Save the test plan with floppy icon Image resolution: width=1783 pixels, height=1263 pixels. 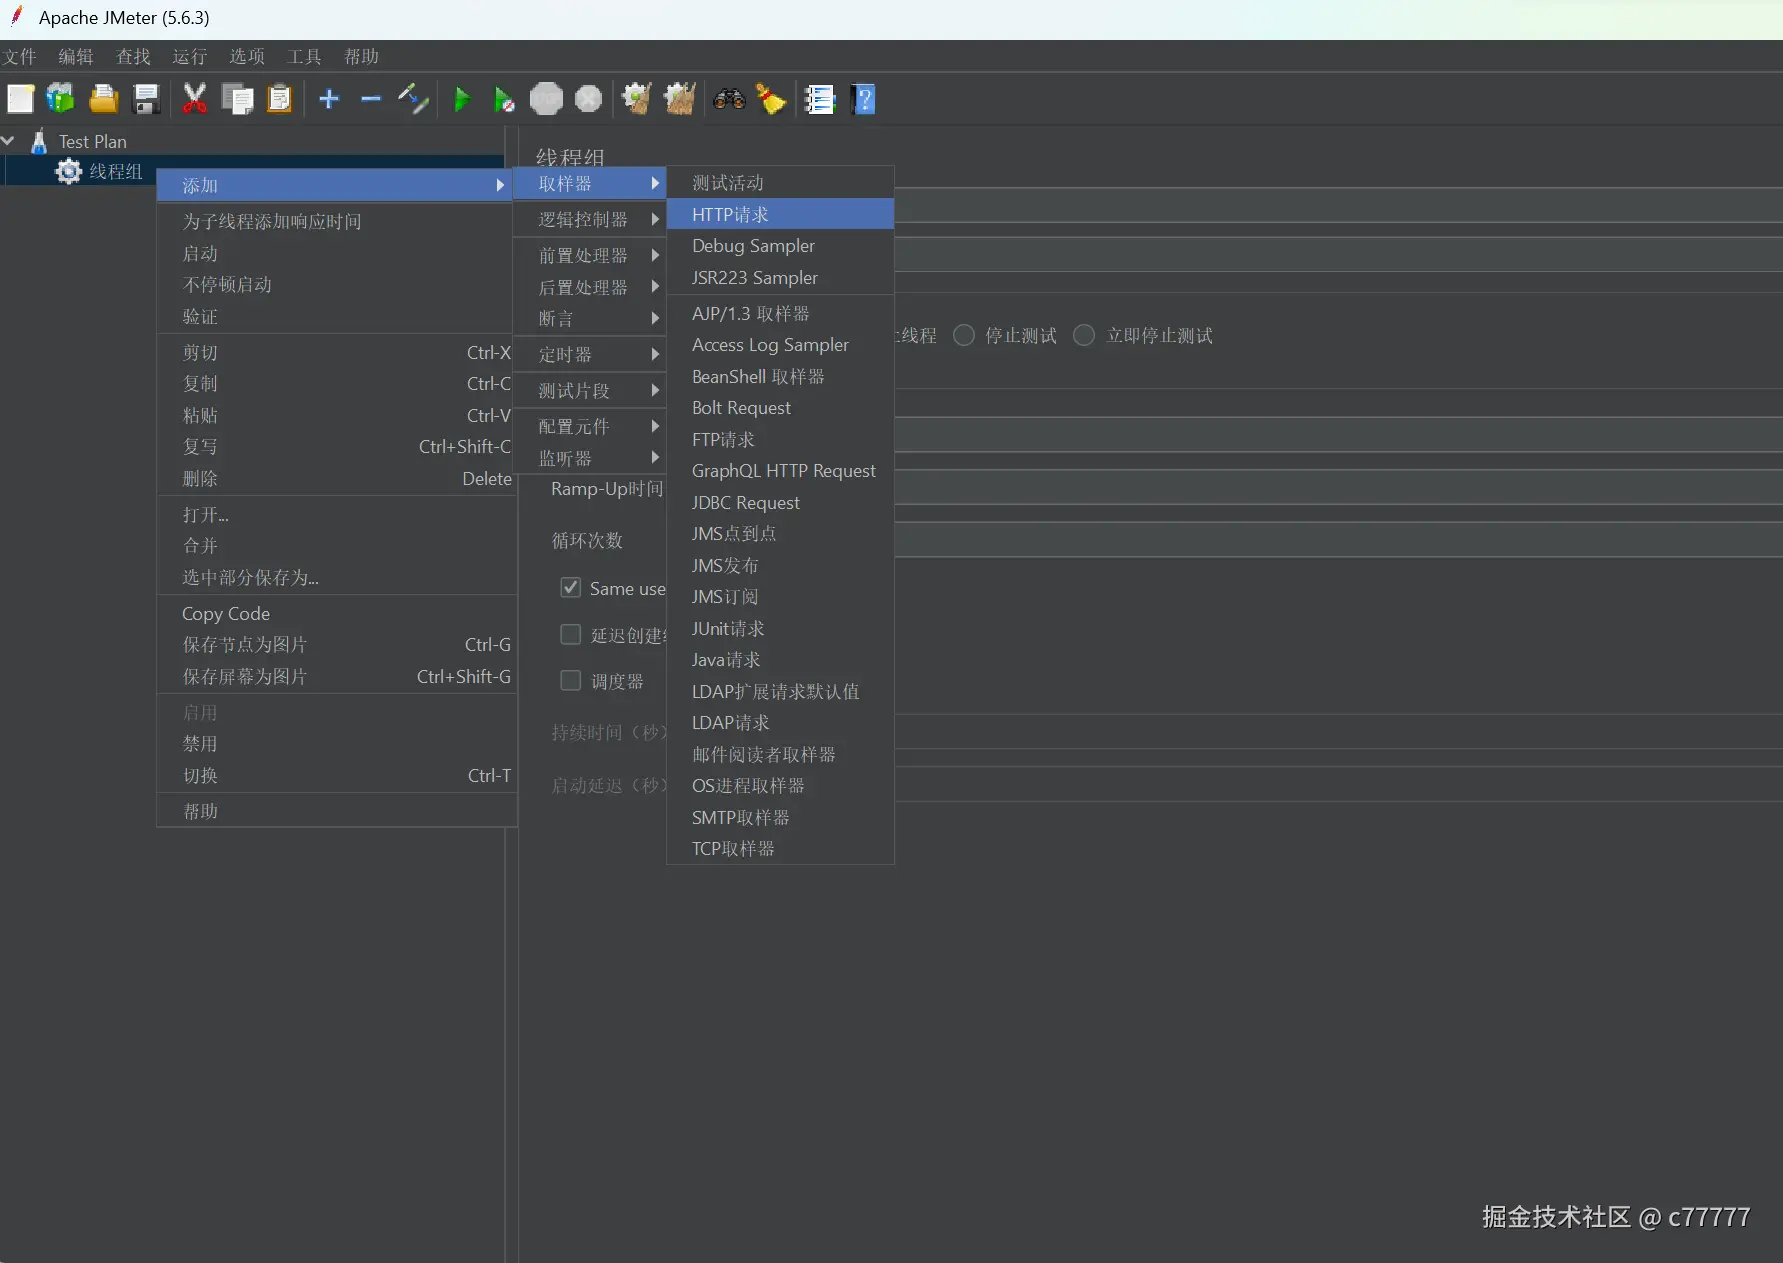click(x=146, y=99)
